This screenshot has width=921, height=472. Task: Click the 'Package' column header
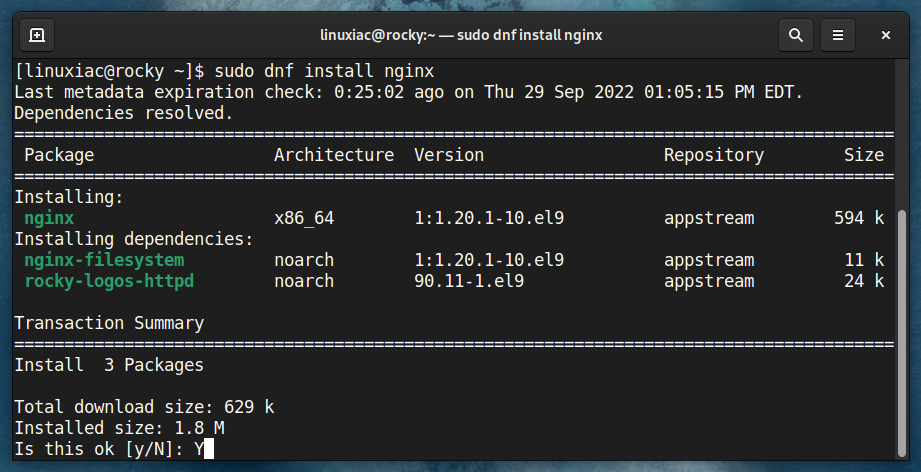pyautogui.click(x=59, y=155)
